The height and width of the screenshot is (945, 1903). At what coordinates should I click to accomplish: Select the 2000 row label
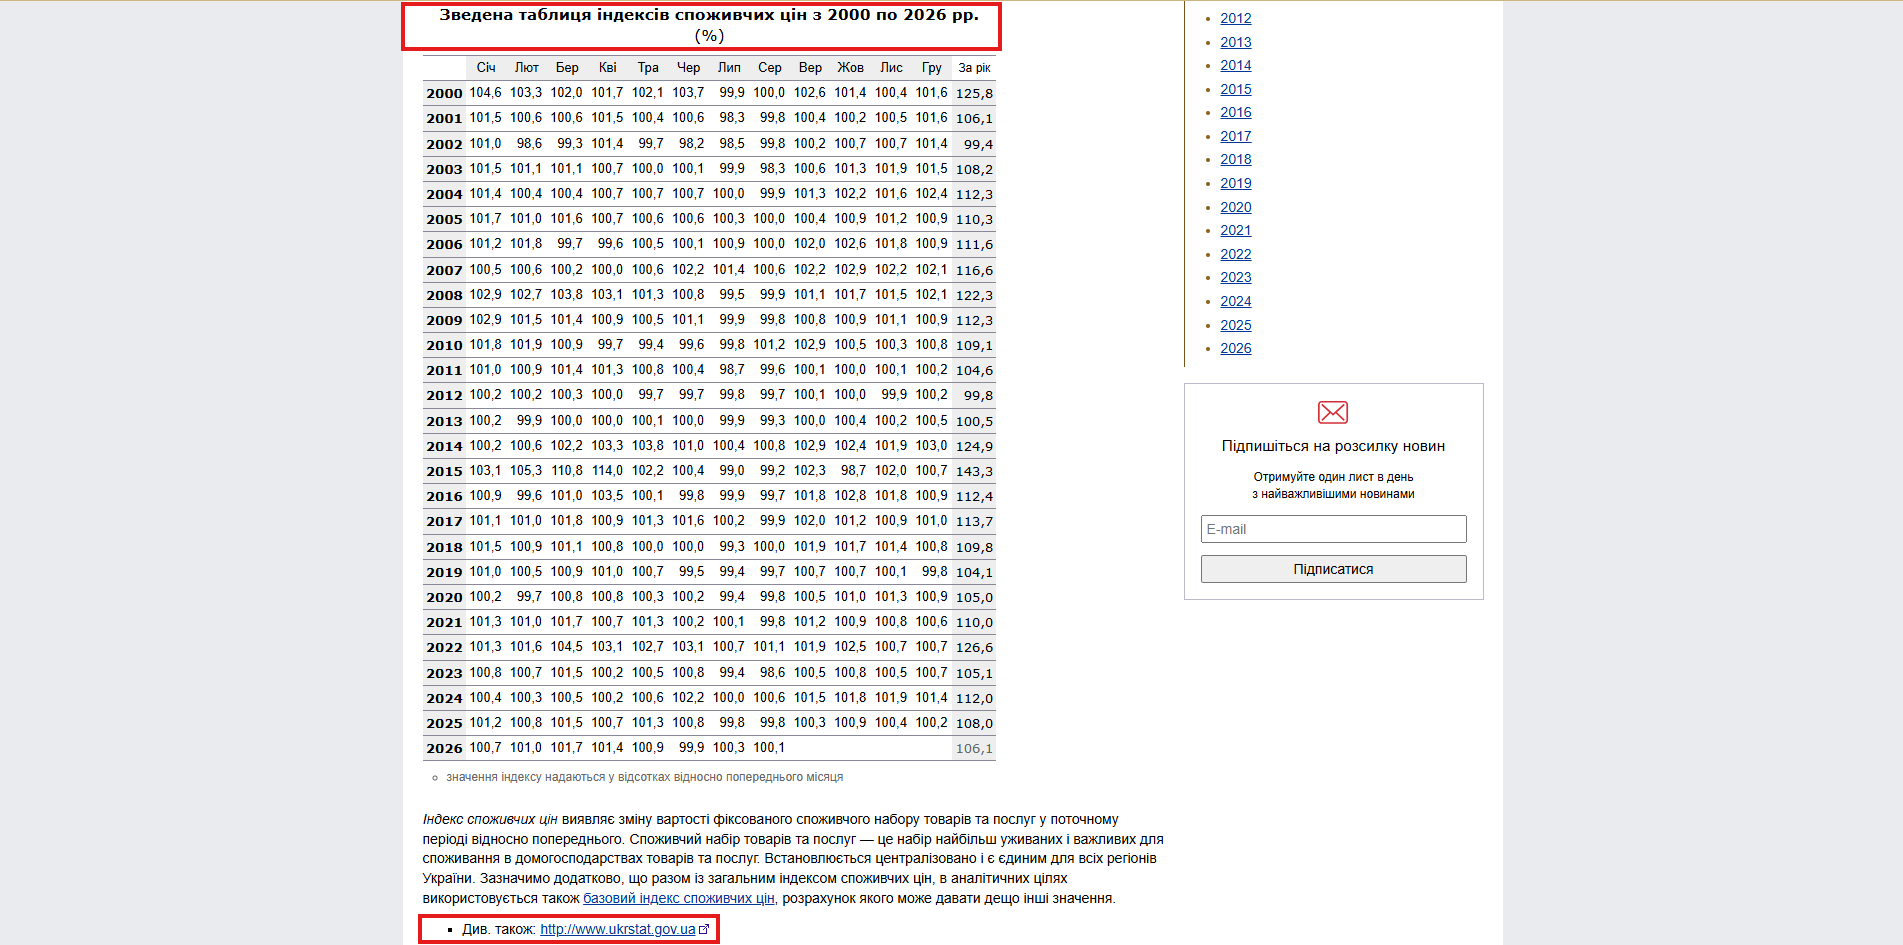coord(444,93)
